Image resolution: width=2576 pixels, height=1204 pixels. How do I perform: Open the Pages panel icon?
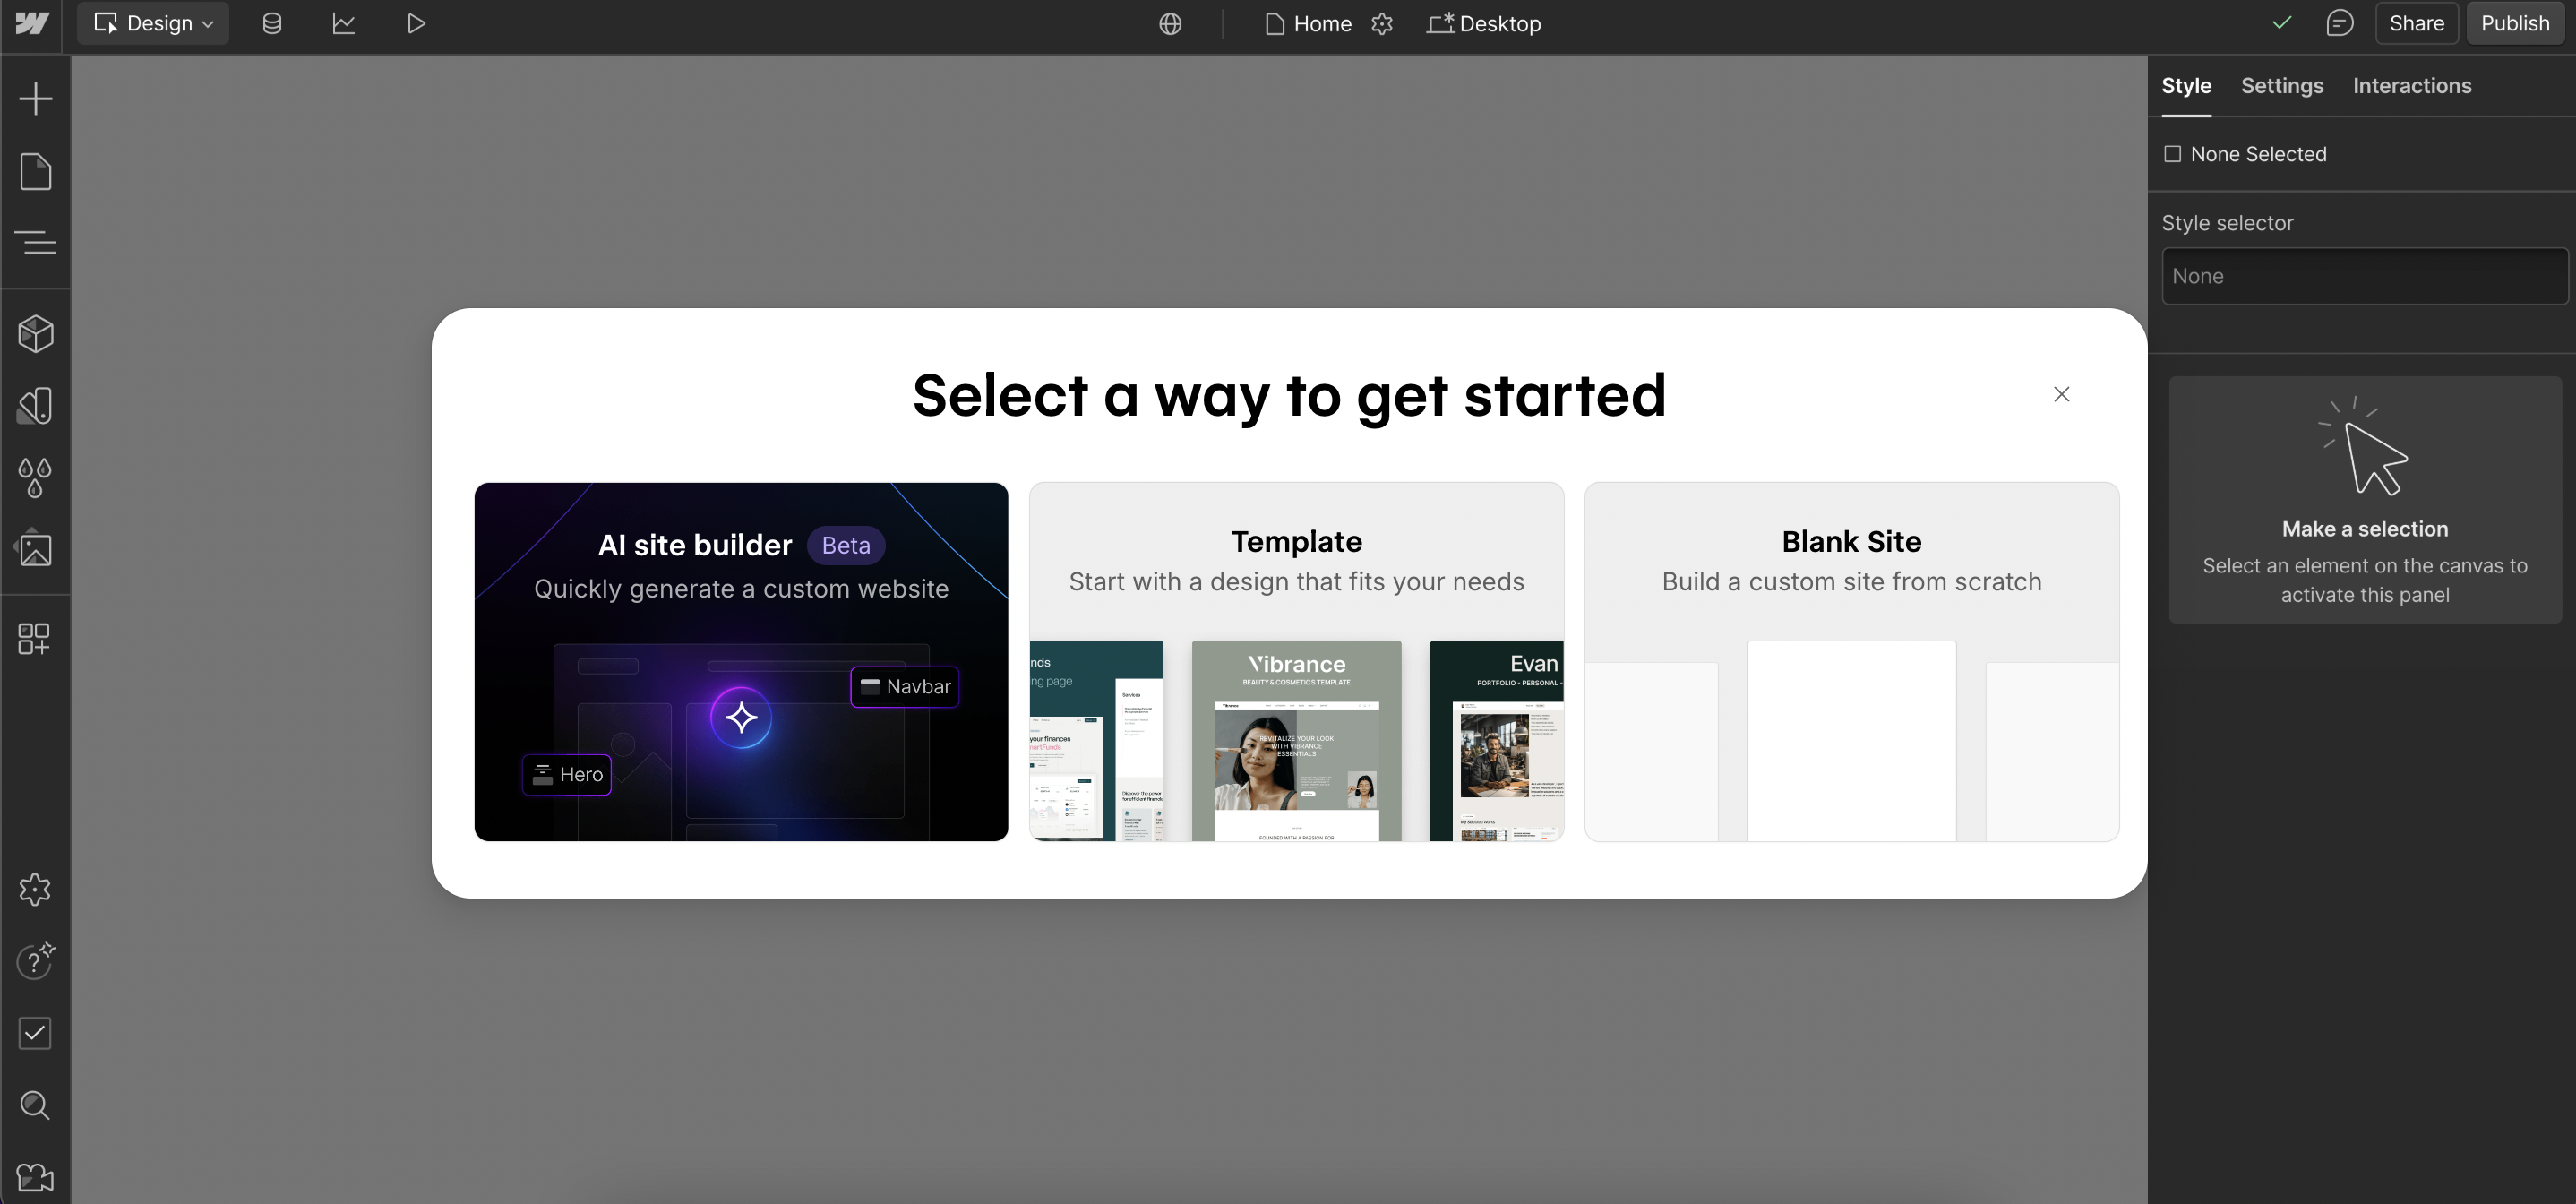pyautogui.click(x=35, y=171)
